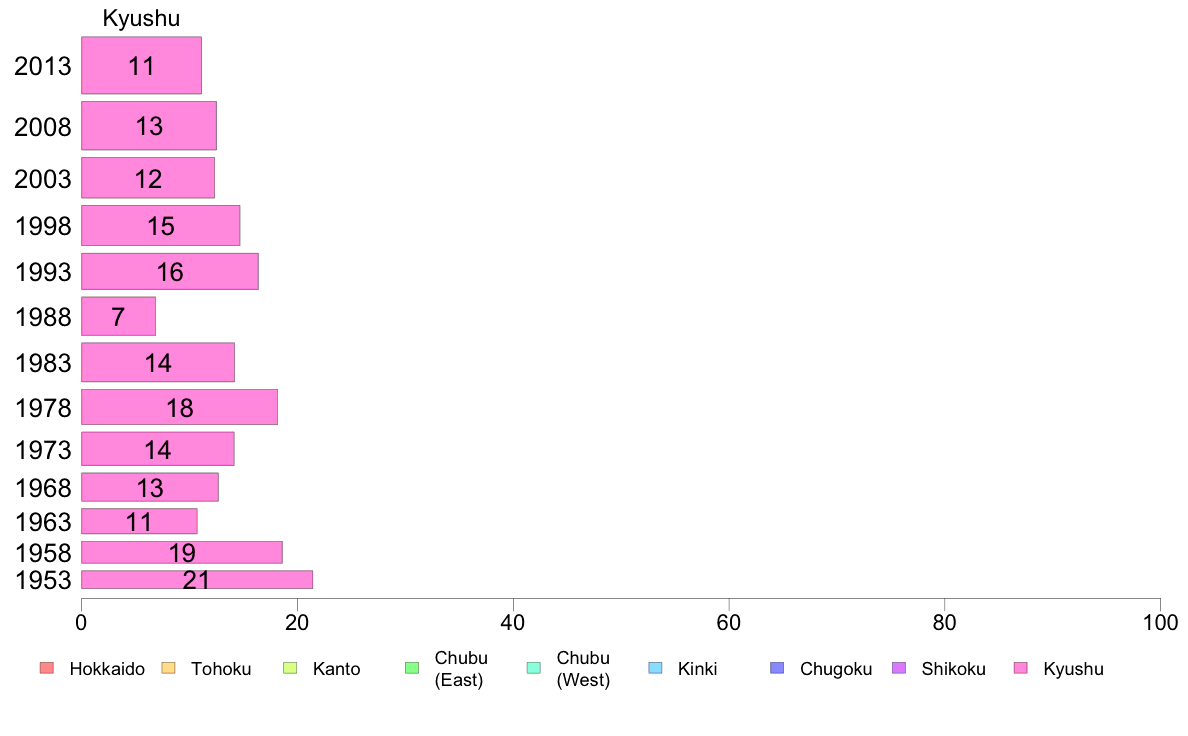Click the 1958 bar showing 19
This screenshot has width=1188, height=736.
click(182, 553)
